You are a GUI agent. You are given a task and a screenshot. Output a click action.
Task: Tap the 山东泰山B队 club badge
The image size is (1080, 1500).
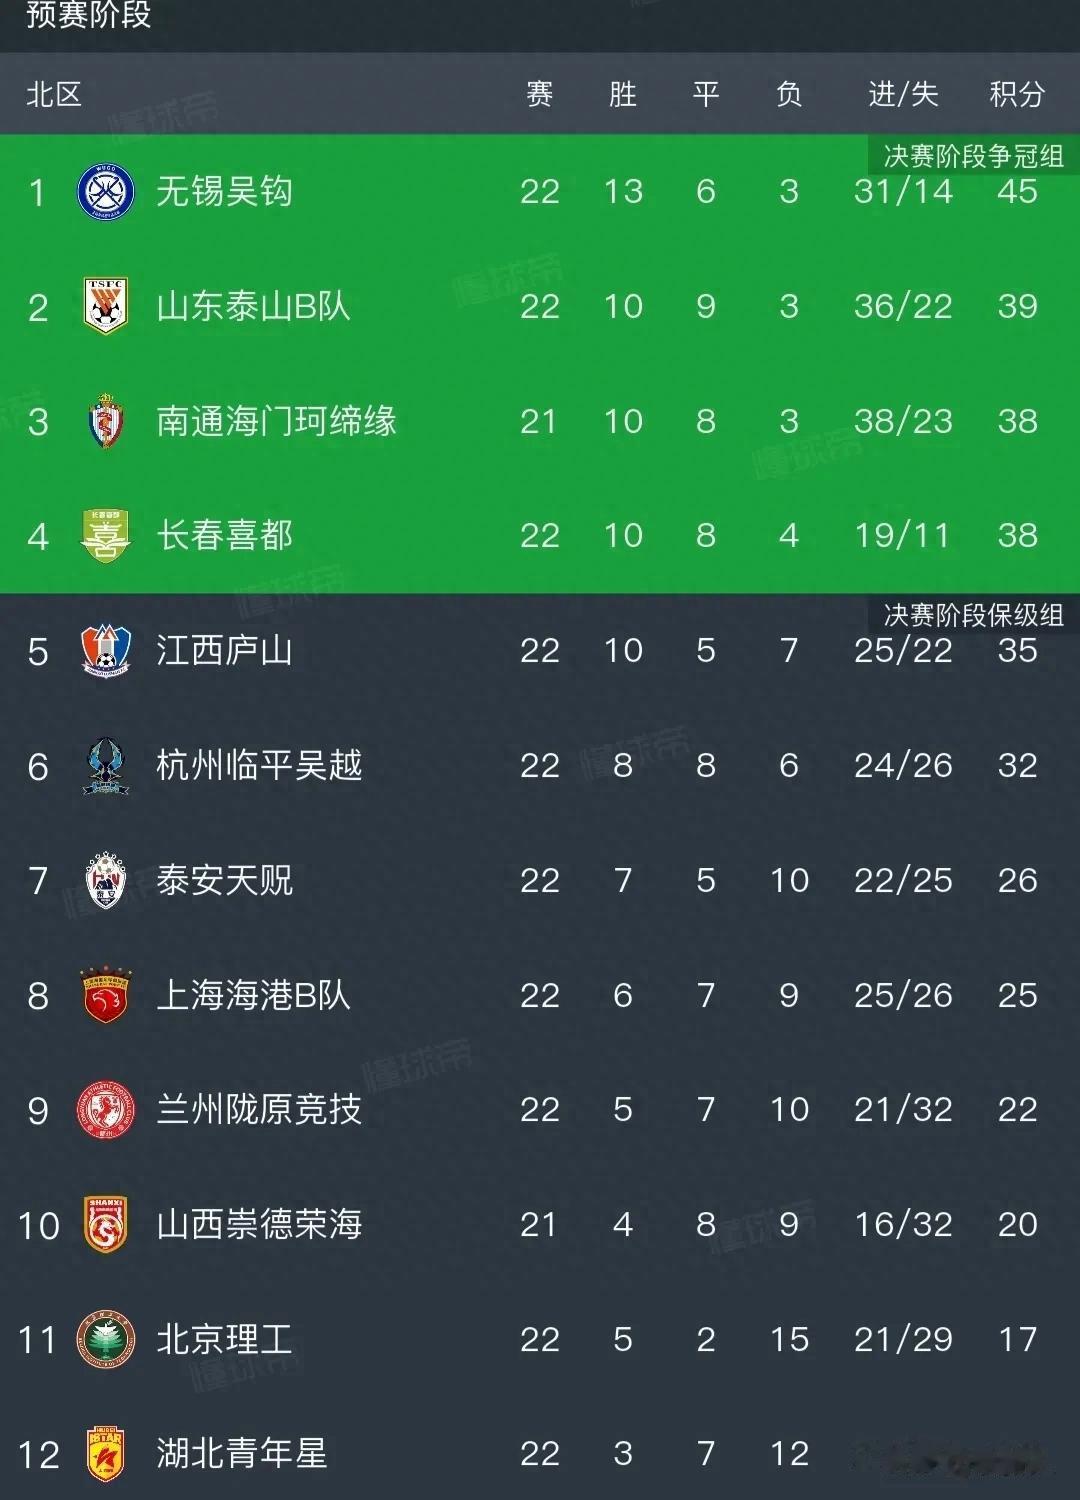click(x=106, y=306)
